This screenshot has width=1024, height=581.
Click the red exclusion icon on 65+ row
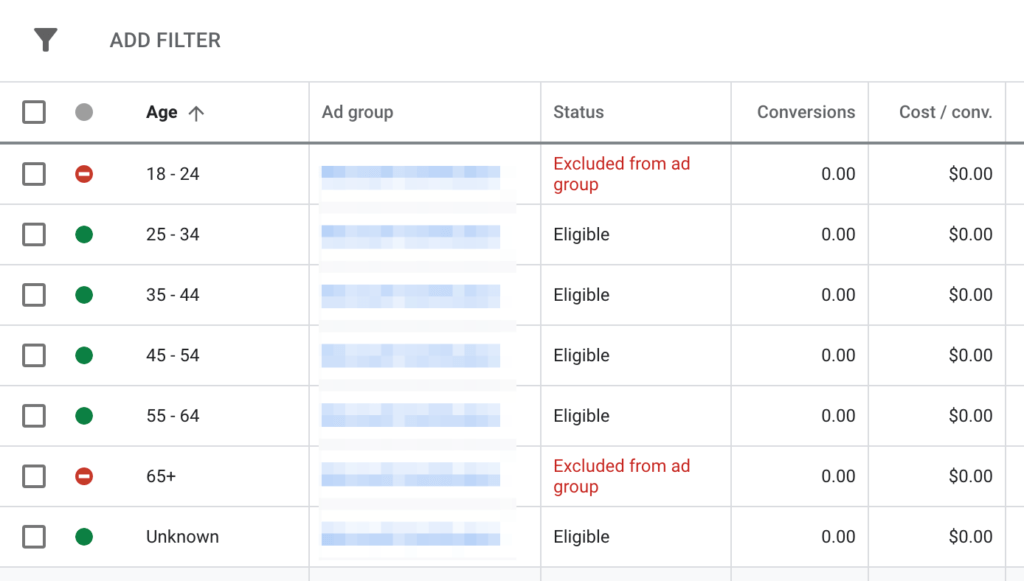[84, 476]
